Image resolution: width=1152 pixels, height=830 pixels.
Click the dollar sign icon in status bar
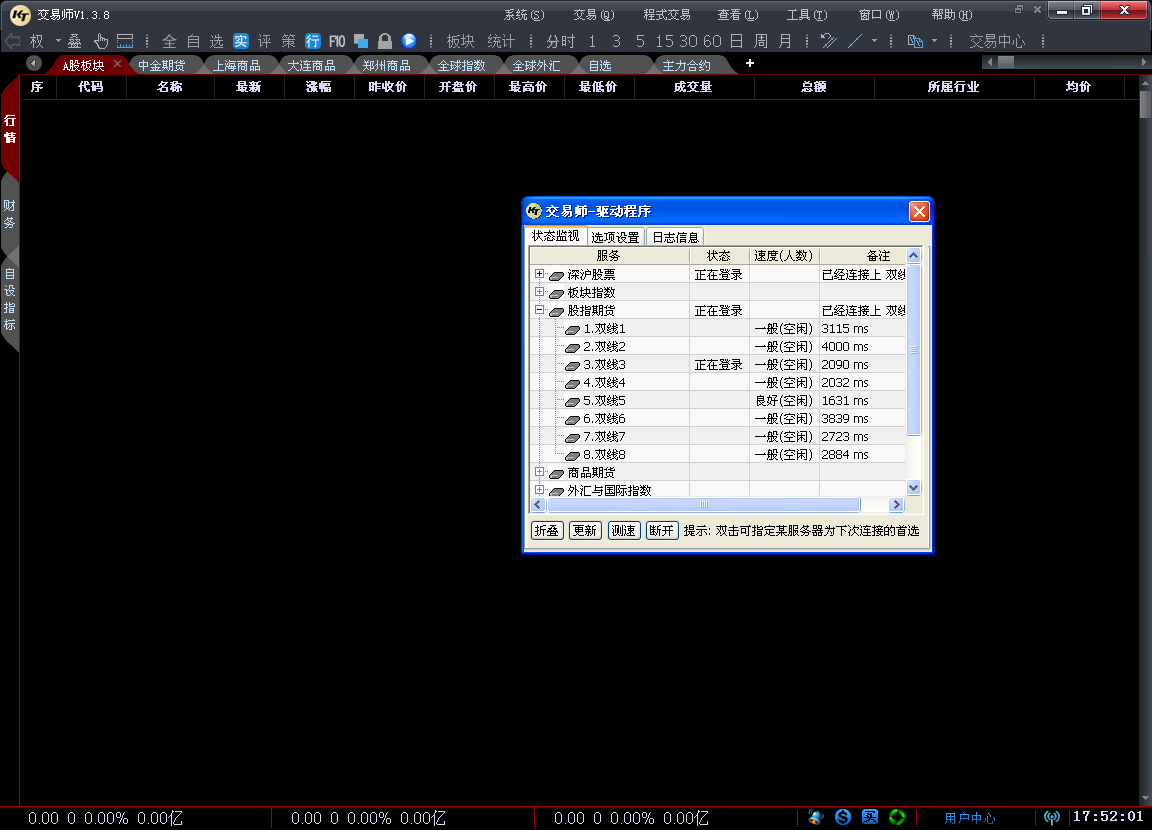pyautogui.click(x=842, y=816)
